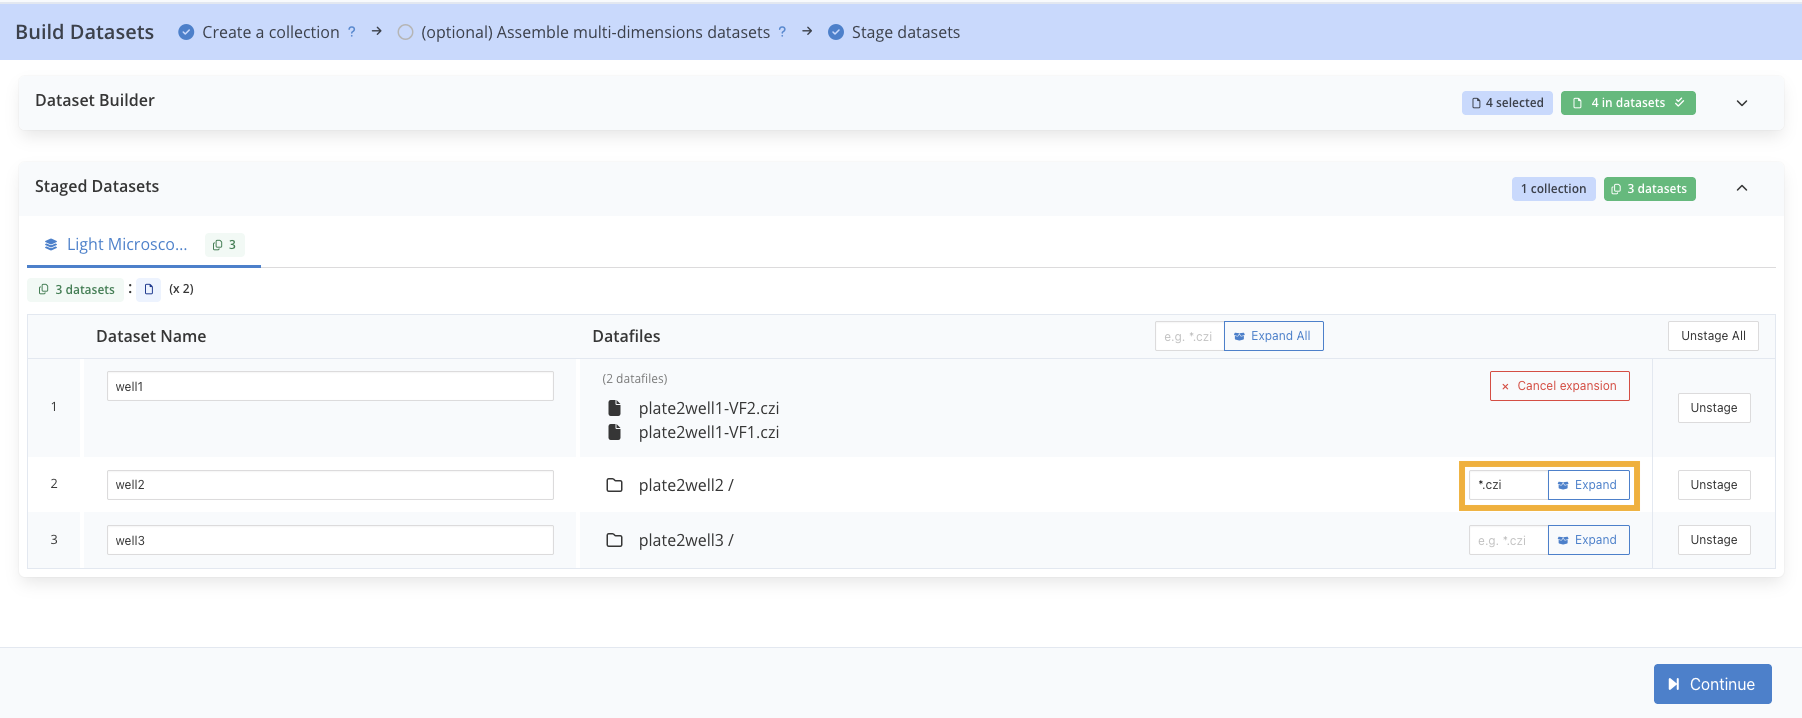
Task: Click the file icon beside (x 2)
Action: point(149,289)
